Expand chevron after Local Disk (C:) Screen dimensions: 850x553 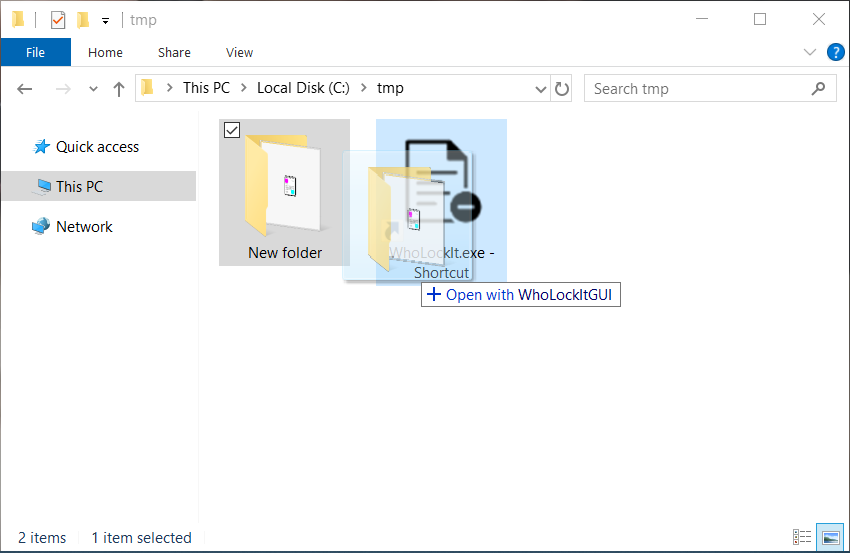tap(364, 88)
